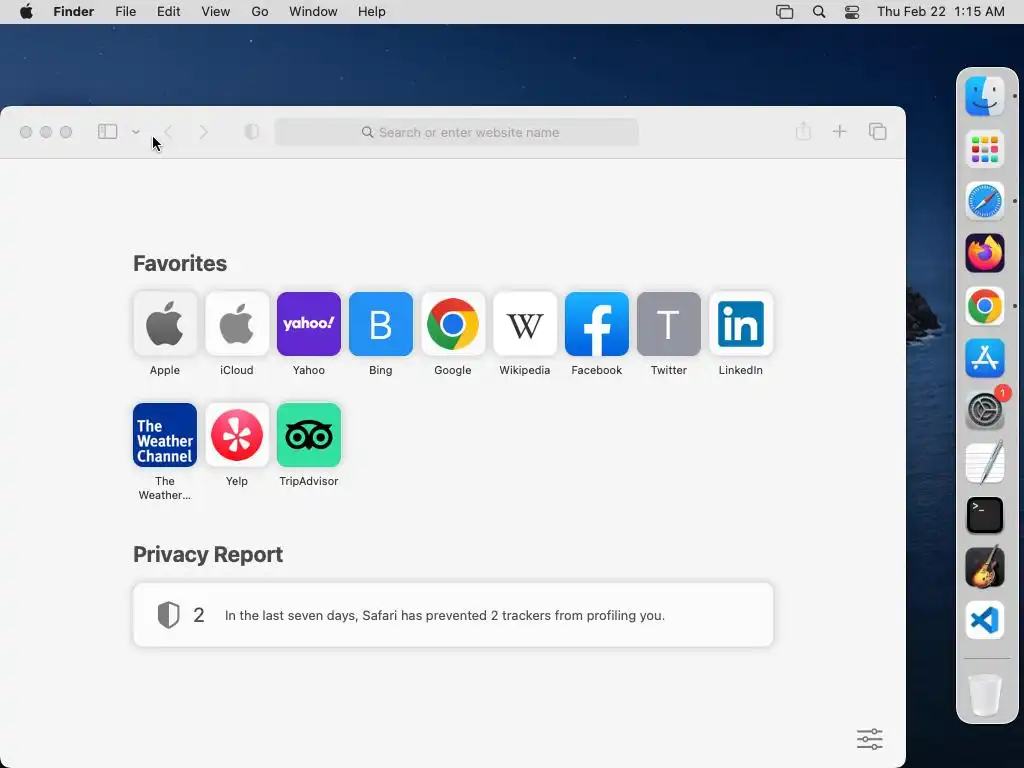The image size is (1024, 768).
Task: Expand the tab group dropdown chevron
Action: [x=136, y=132]
